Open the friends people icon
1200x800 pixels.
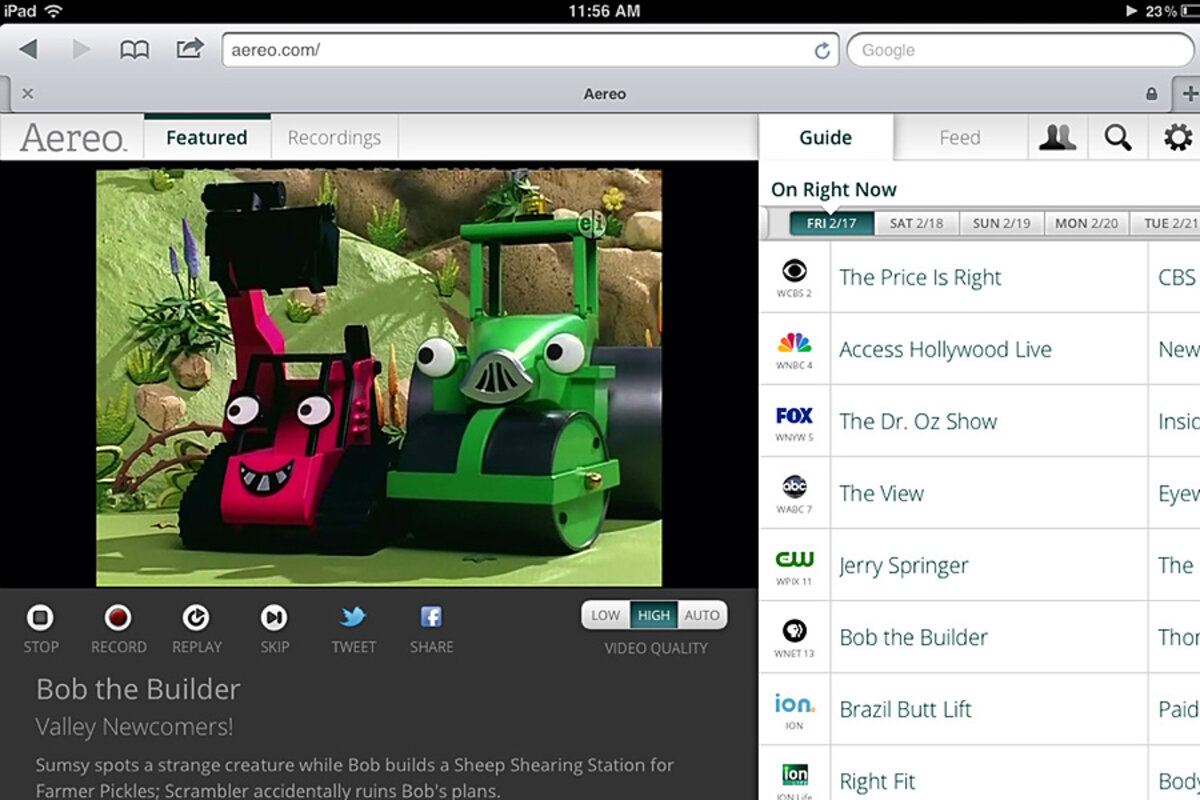1057,137
